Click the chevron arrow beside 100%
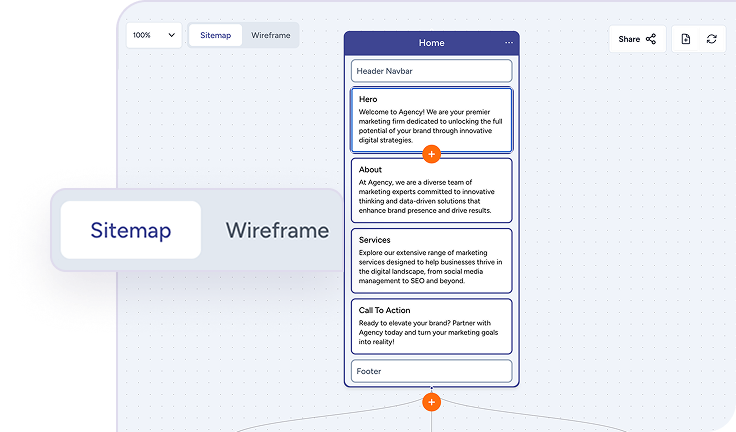 (171, 35)
